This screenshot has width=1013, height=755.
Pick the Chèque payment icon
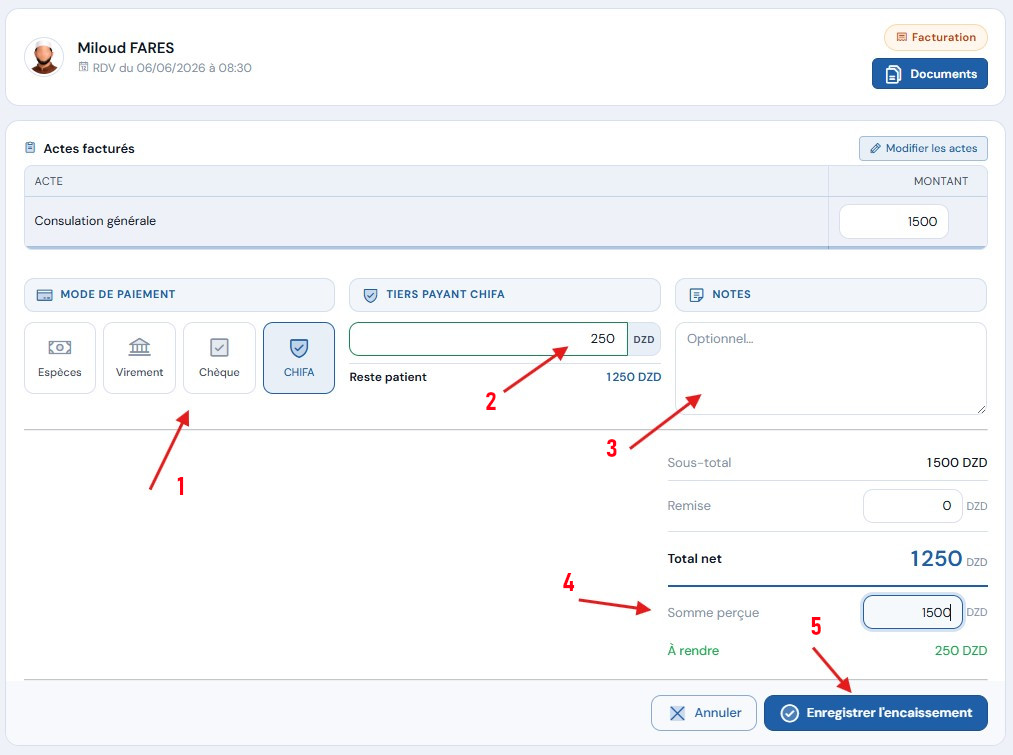pyautogui.click(x=219, y=347)
